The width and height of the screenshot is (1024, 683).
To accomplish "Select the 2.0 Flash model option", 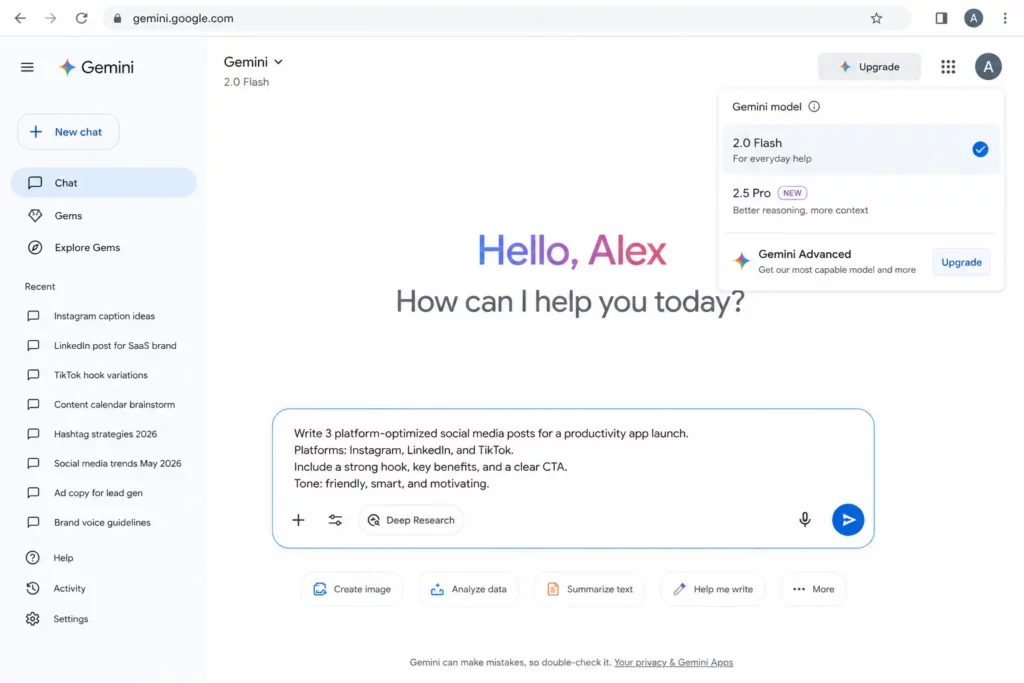I will [x=861, y=150].
